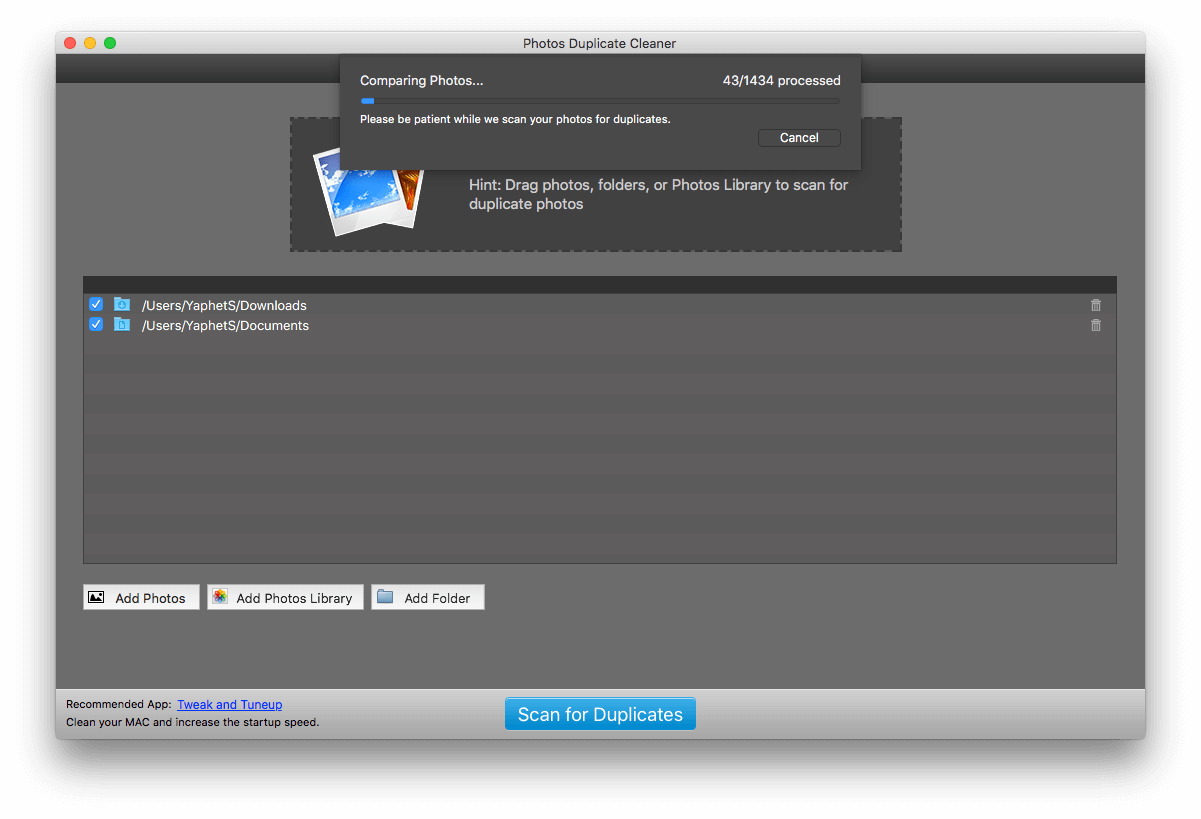Click the blue folder icon on Add Folder button

(384, 596)
